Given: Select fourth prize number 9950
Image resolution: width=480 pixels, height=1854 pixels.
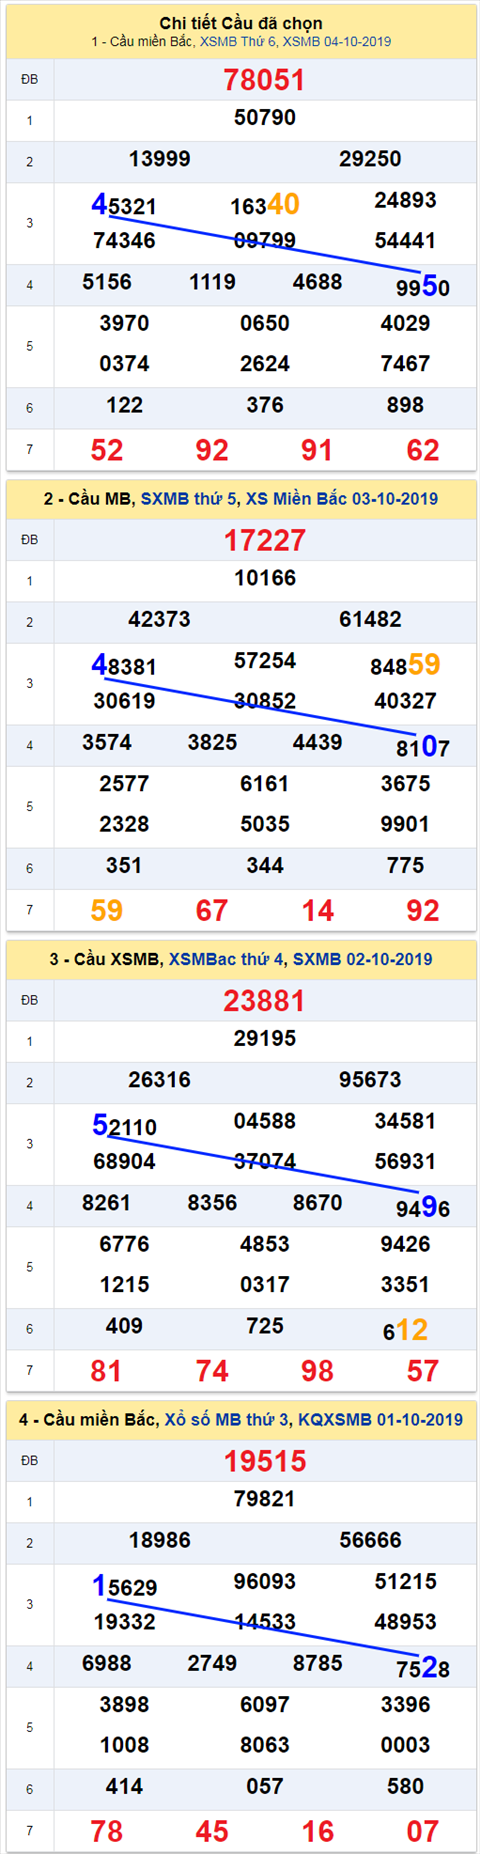Looking at the screenshot, I should tap(423, 287).
